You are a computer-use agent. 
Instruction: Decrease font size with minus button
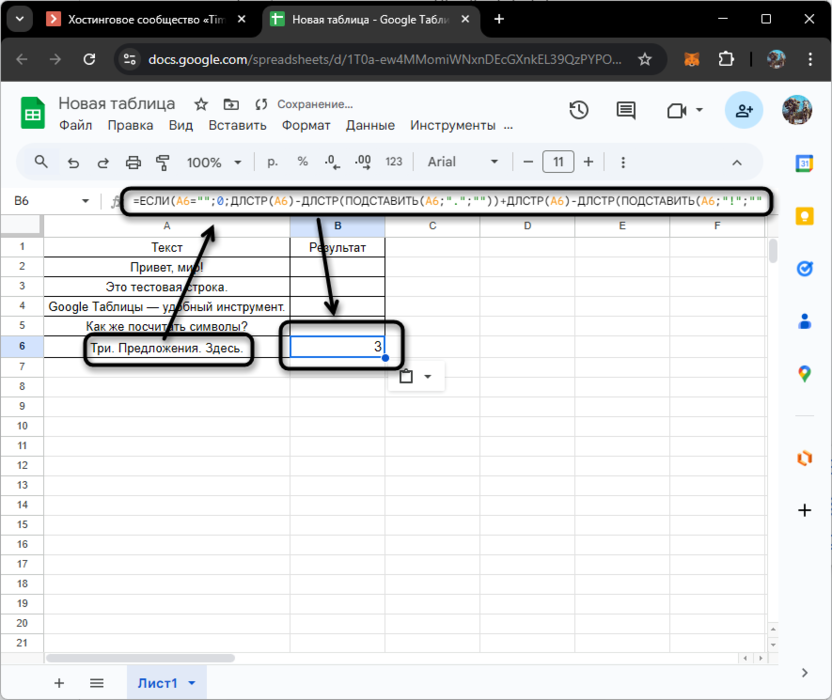click(528, 162)
